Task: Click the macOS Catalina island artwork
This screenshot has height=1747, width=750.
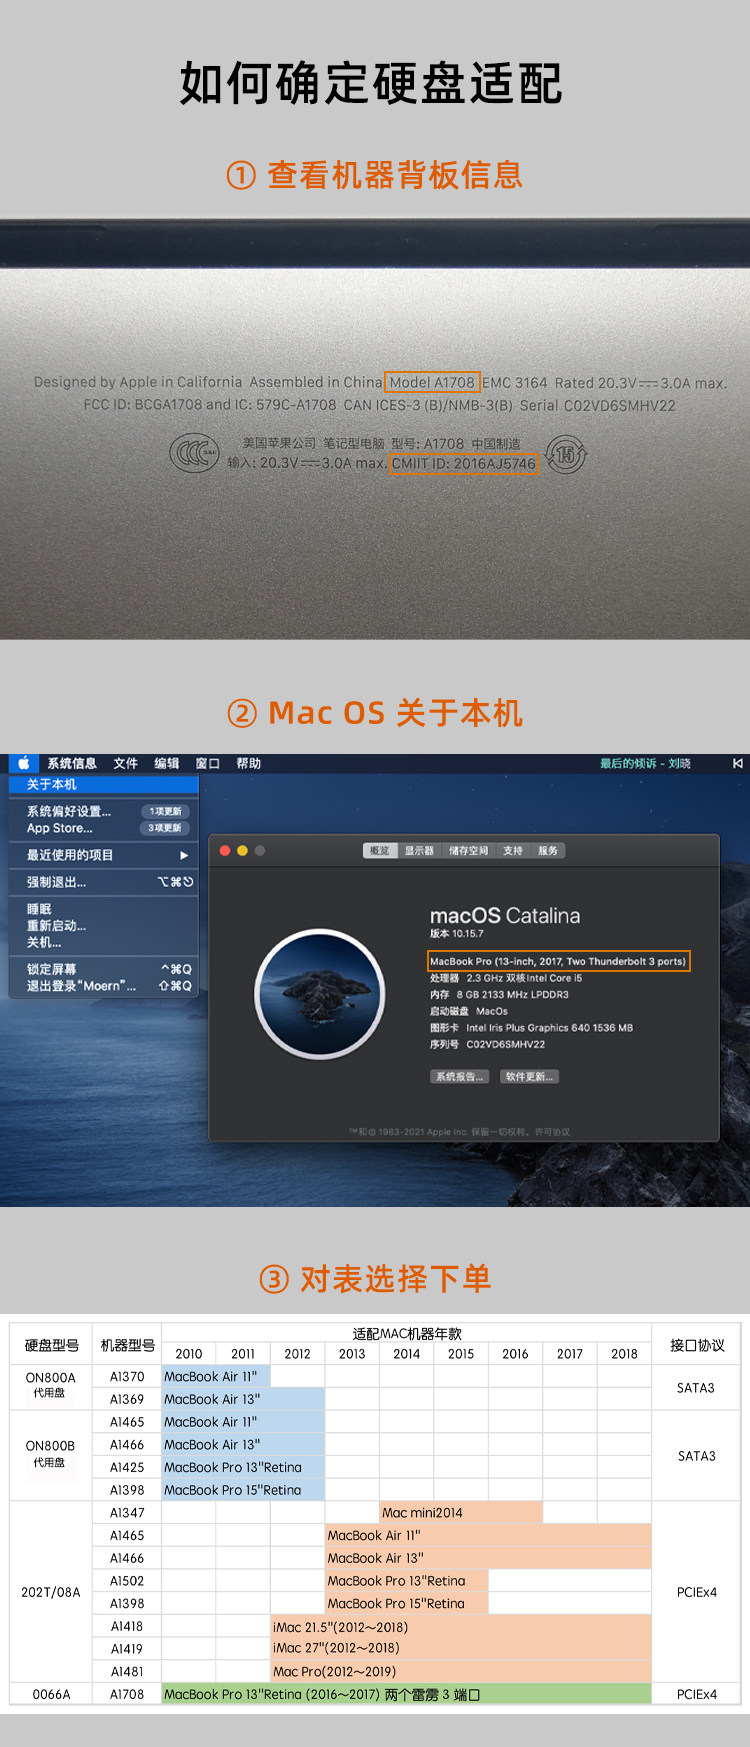Action: (320, 994)
